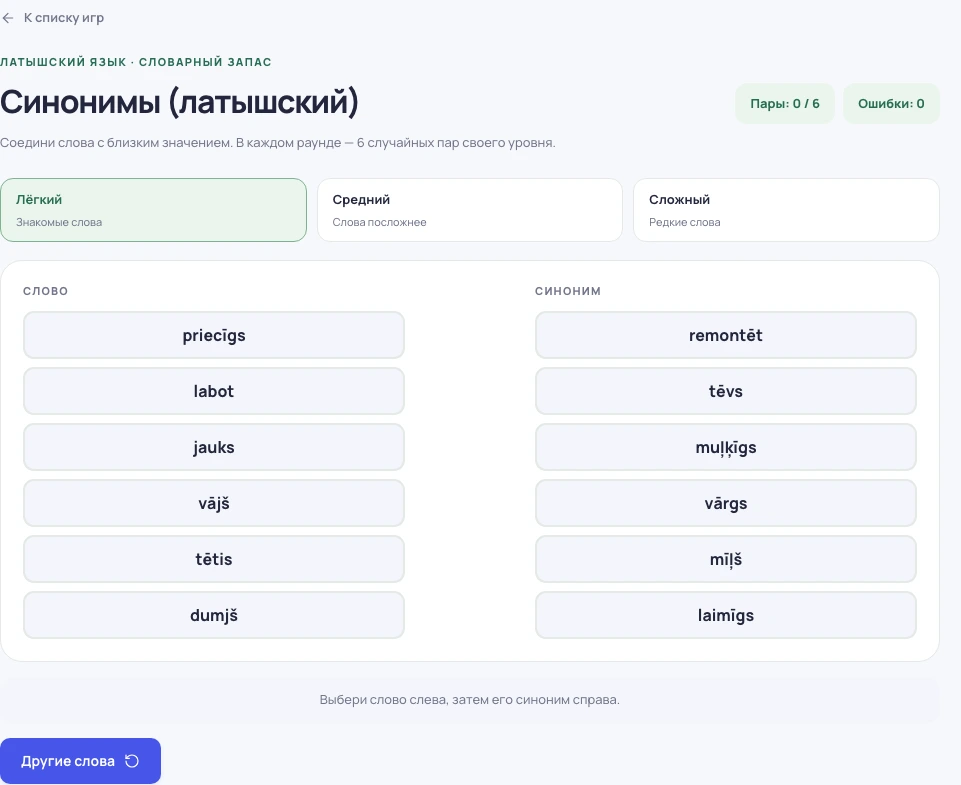Click the word 'tētis'
The height and width of the screenshot is (785, 961).
[214, 559]
